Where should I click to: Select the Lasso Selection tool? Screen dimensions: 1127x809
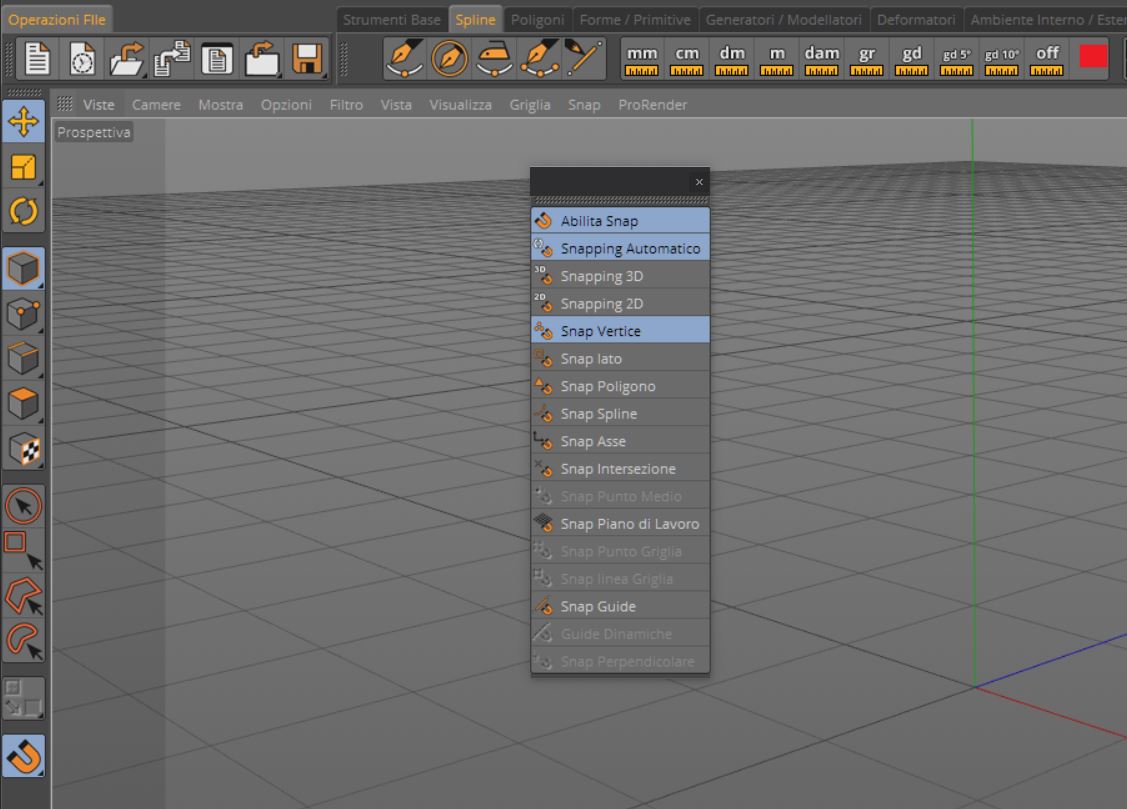(x=23, y=641)
